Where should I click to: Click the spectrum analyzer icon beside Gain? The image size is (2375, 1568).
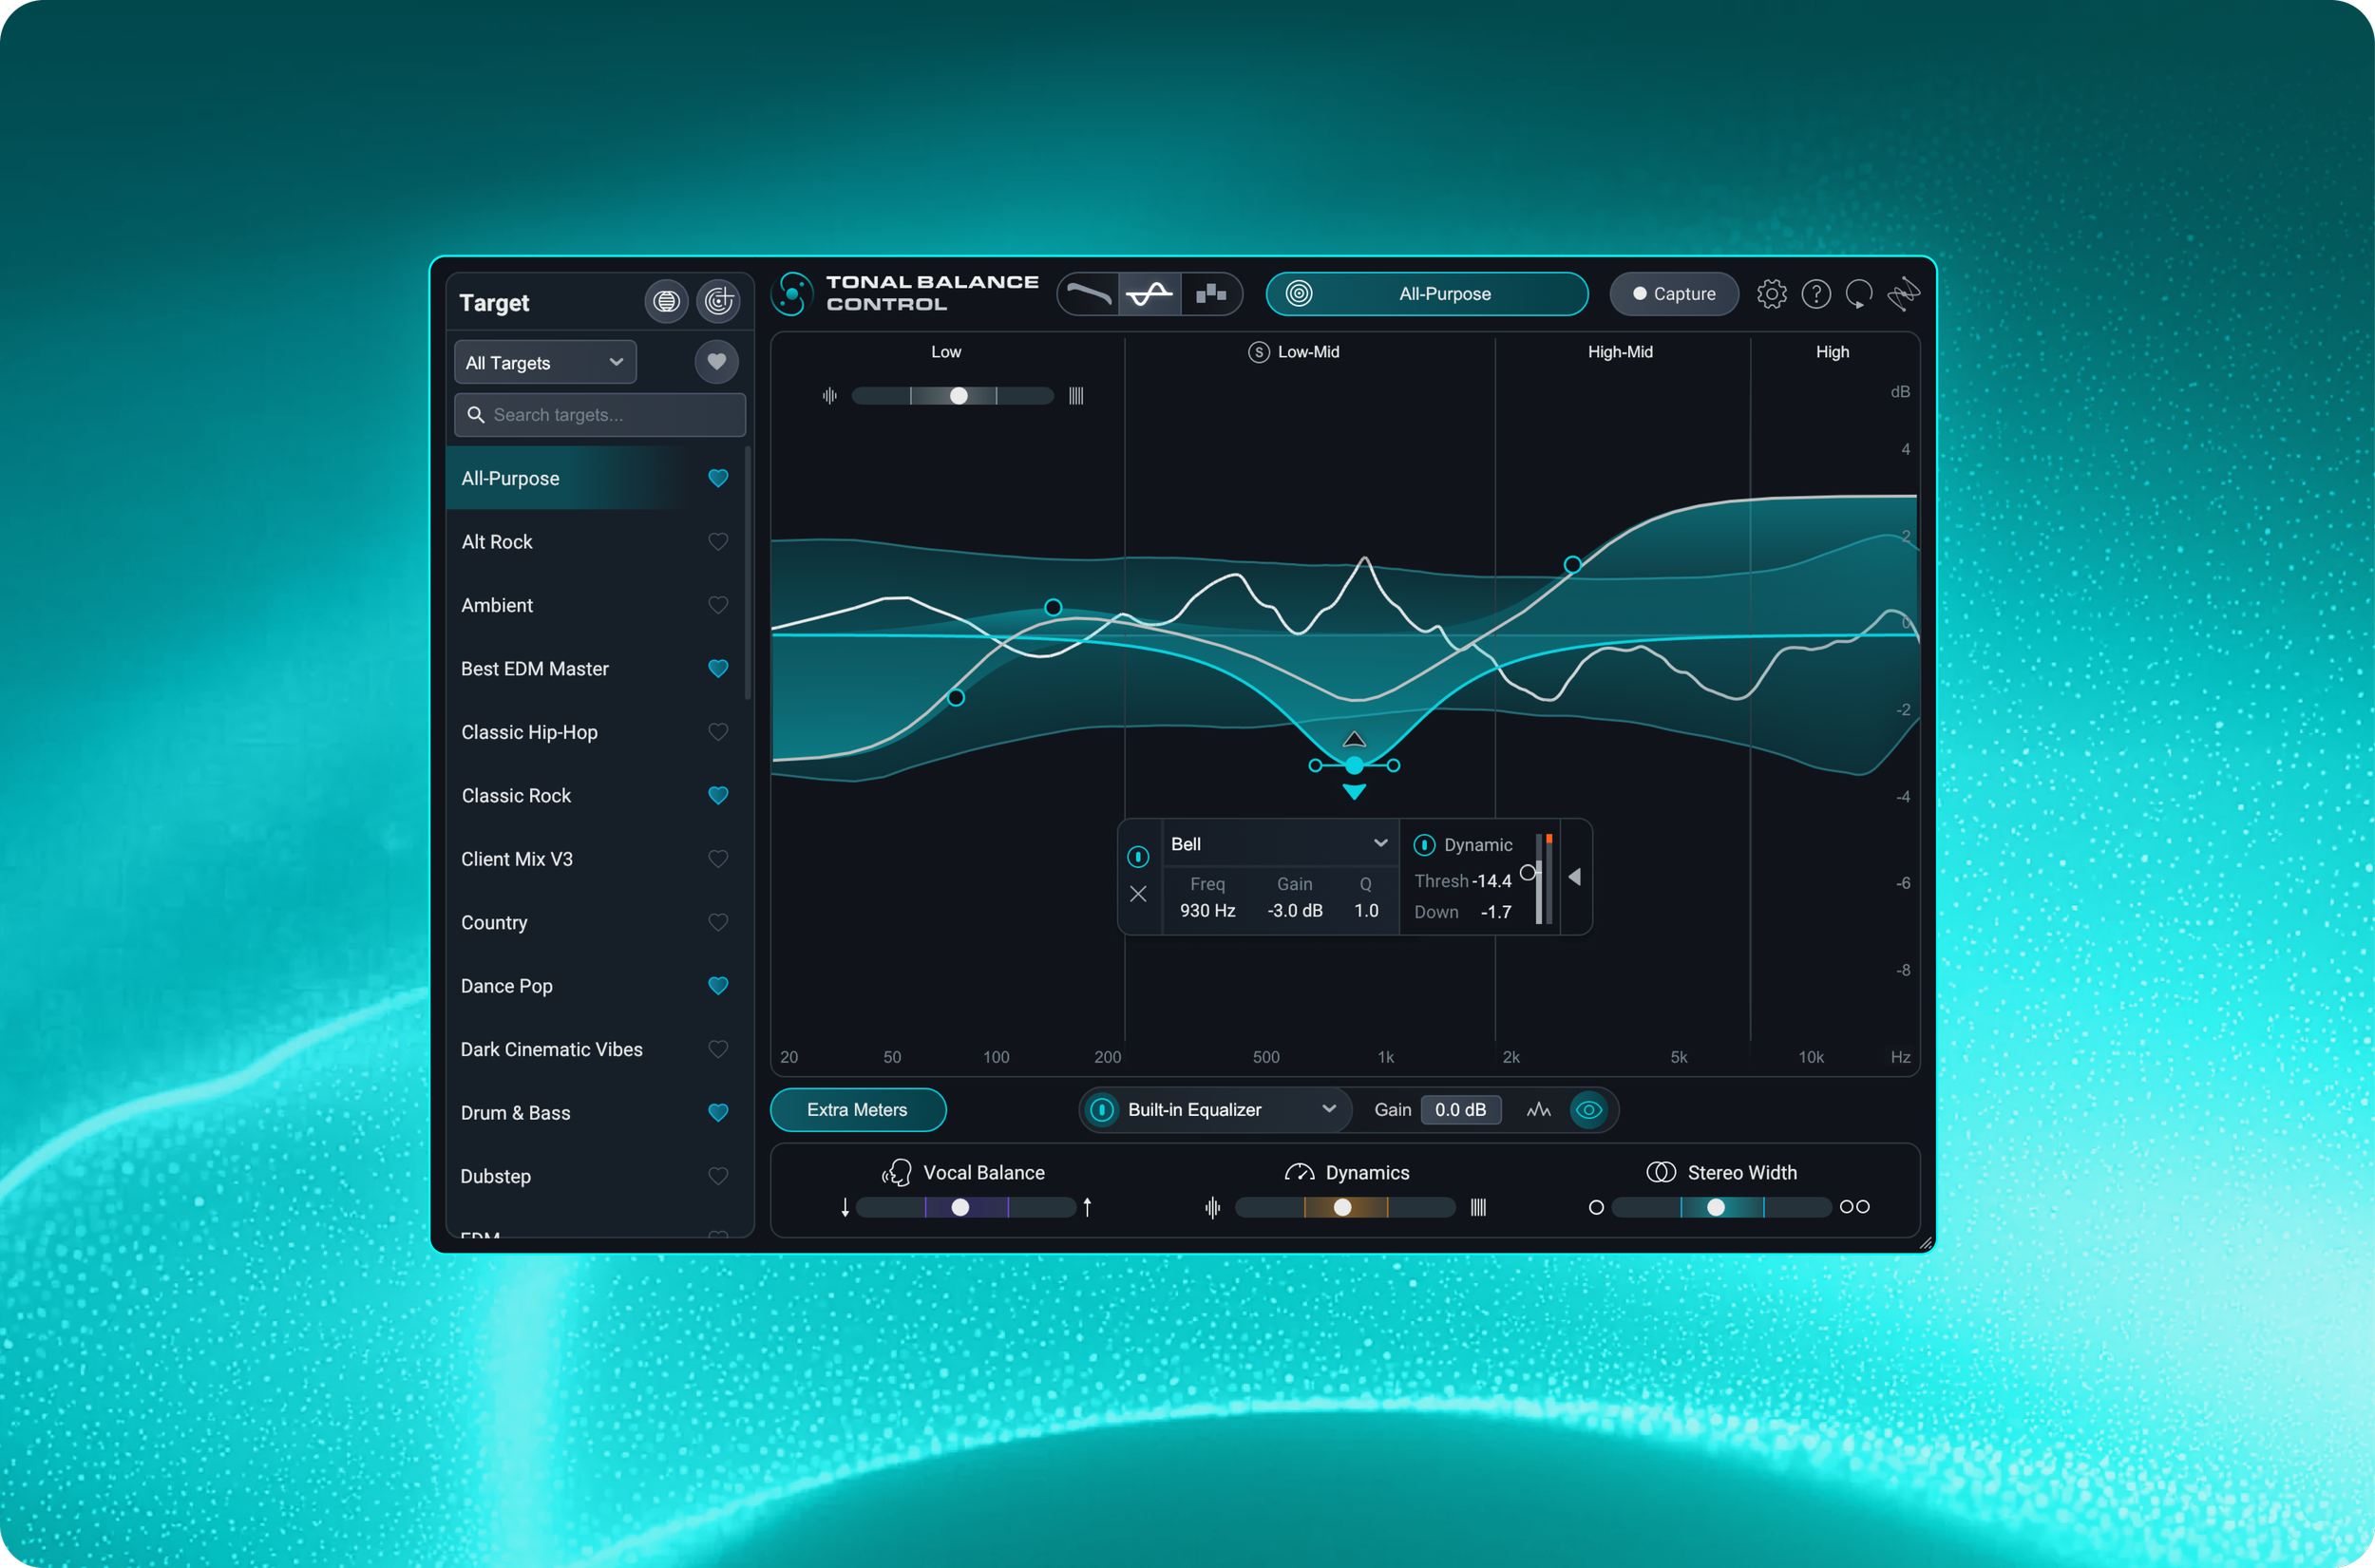point(1538,1110)
